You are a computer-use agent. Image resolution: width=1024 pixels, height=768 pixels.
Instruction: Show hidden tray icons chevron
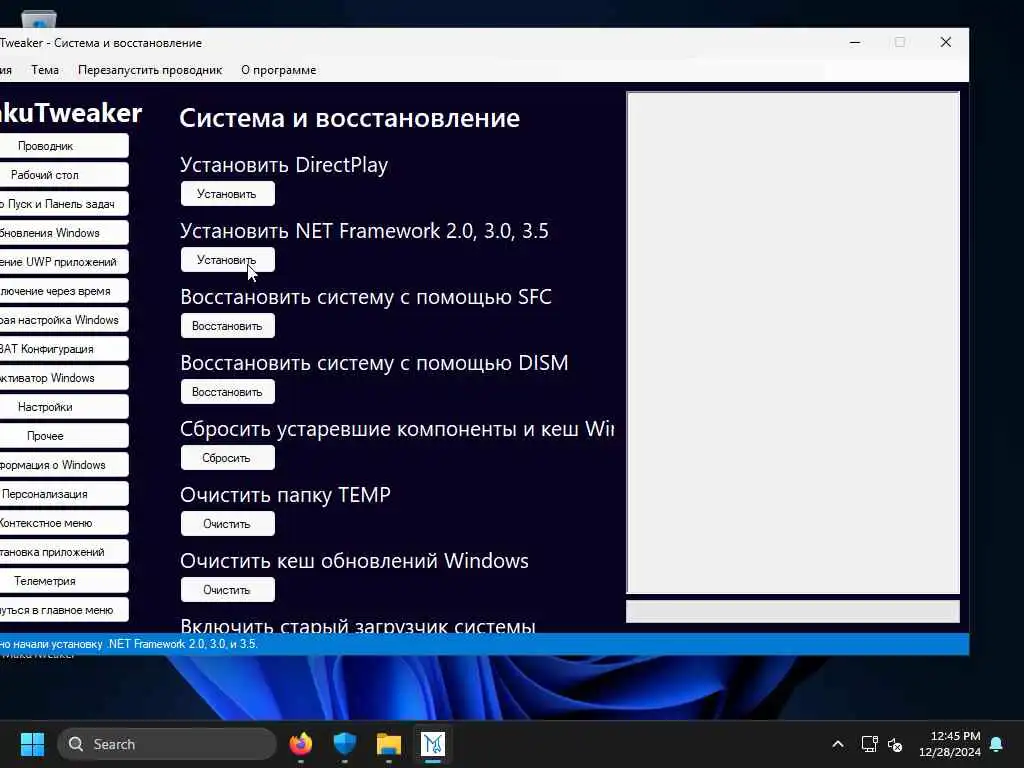point(838,744)
